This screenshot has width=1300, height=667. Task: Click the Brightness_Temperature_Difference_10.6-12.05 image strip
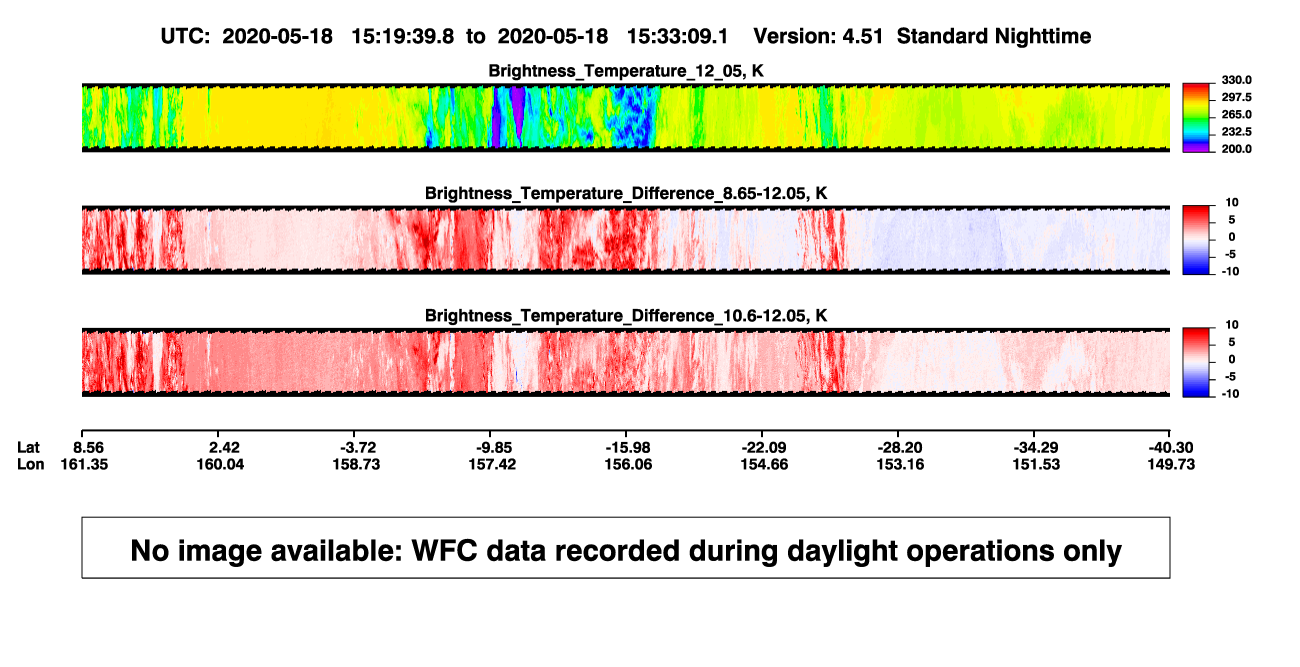625,362
